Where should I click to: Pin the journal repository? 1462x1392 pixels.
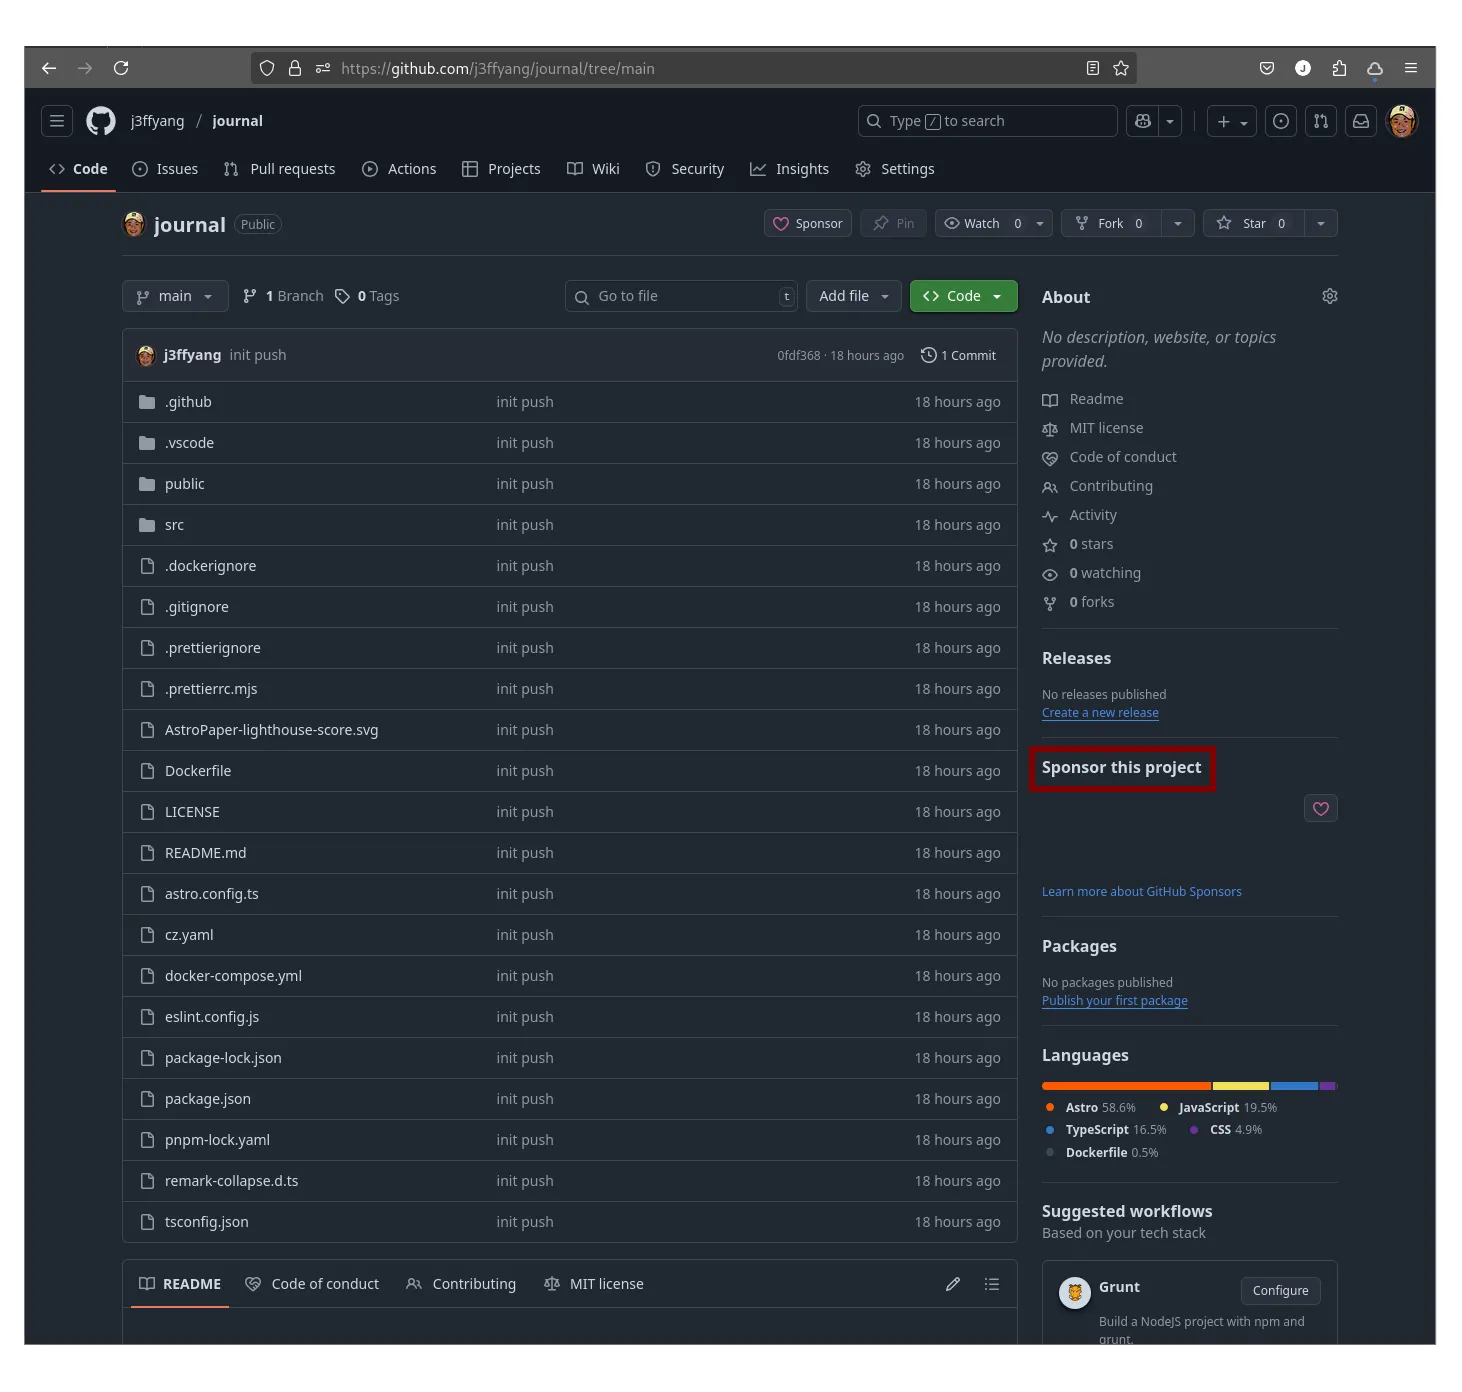pyautogui.click(x=893, y=223)
